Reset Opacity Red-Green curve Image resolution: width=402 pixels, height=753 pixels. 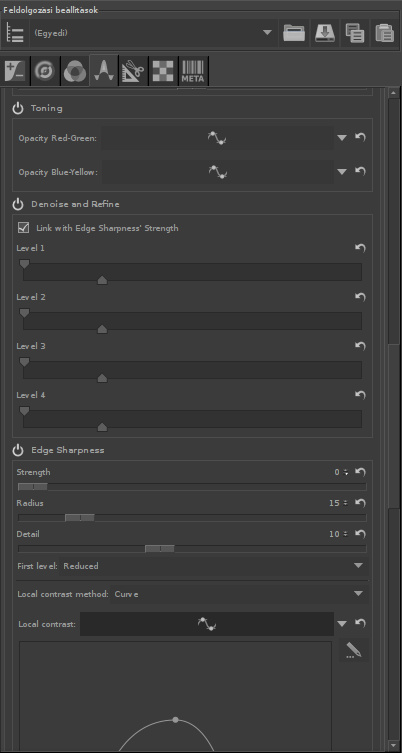[x=360, y=137]
